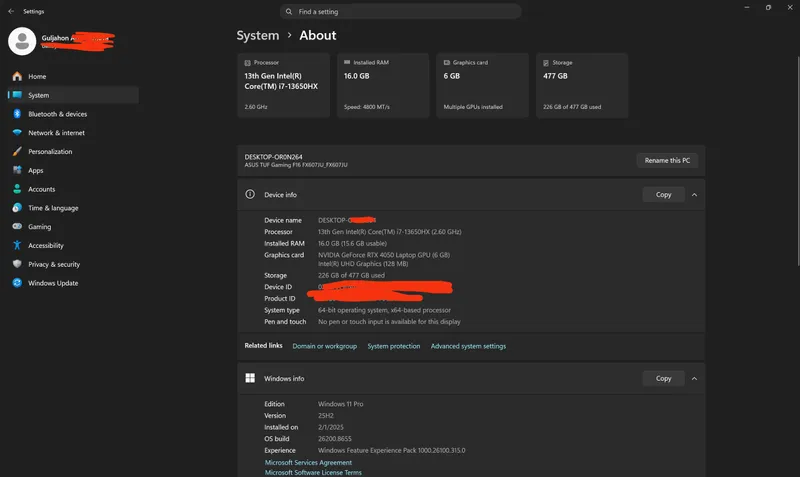Copy the Device info details
The image size is (800, 477).
click(x=663, y=194)
